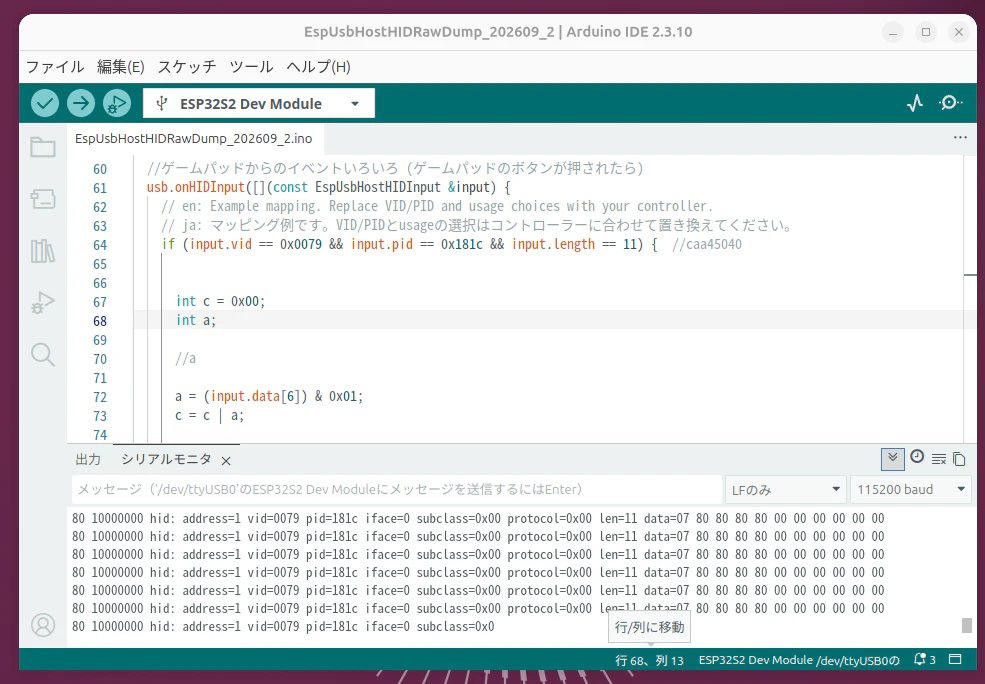Open the Library Manager books icon
Image resolution: width=985 pixels, height=684 pixels.
tap(43, 251)
